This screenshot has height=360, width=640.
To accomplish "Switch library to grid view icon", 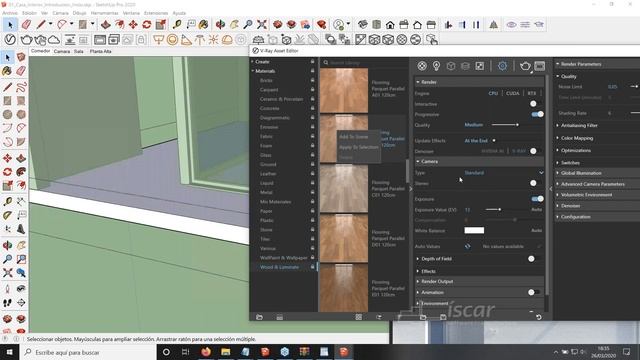I will [x=358, y=317].
